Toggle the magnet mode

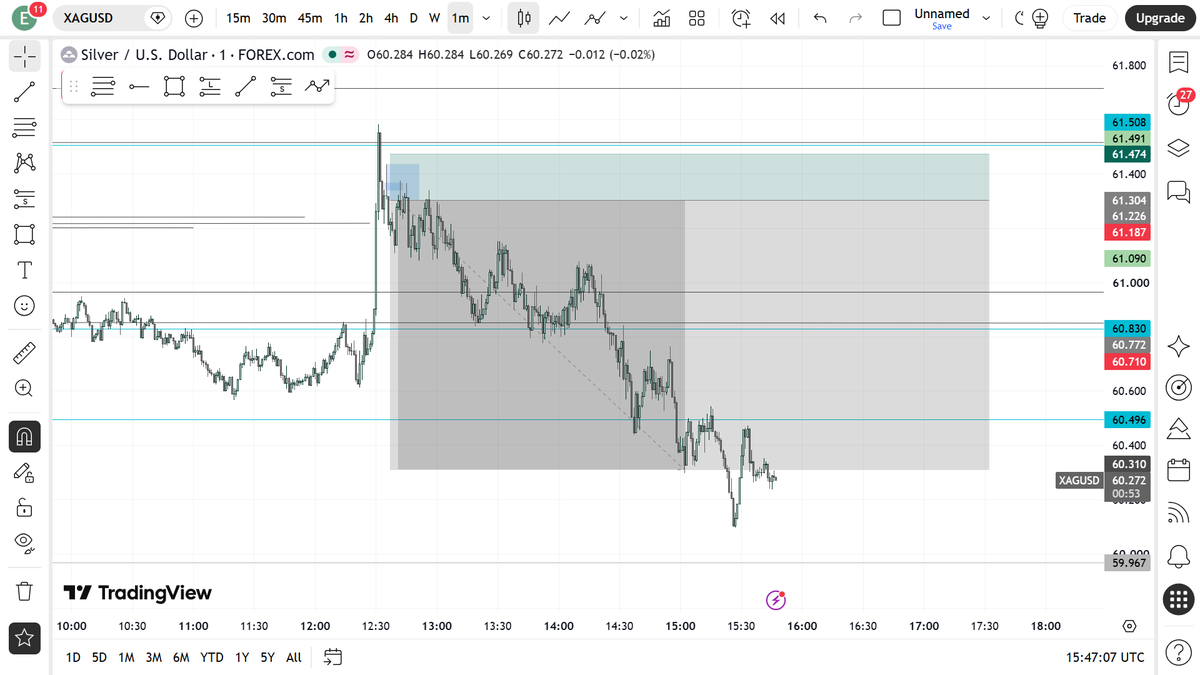tap(25, 436)
